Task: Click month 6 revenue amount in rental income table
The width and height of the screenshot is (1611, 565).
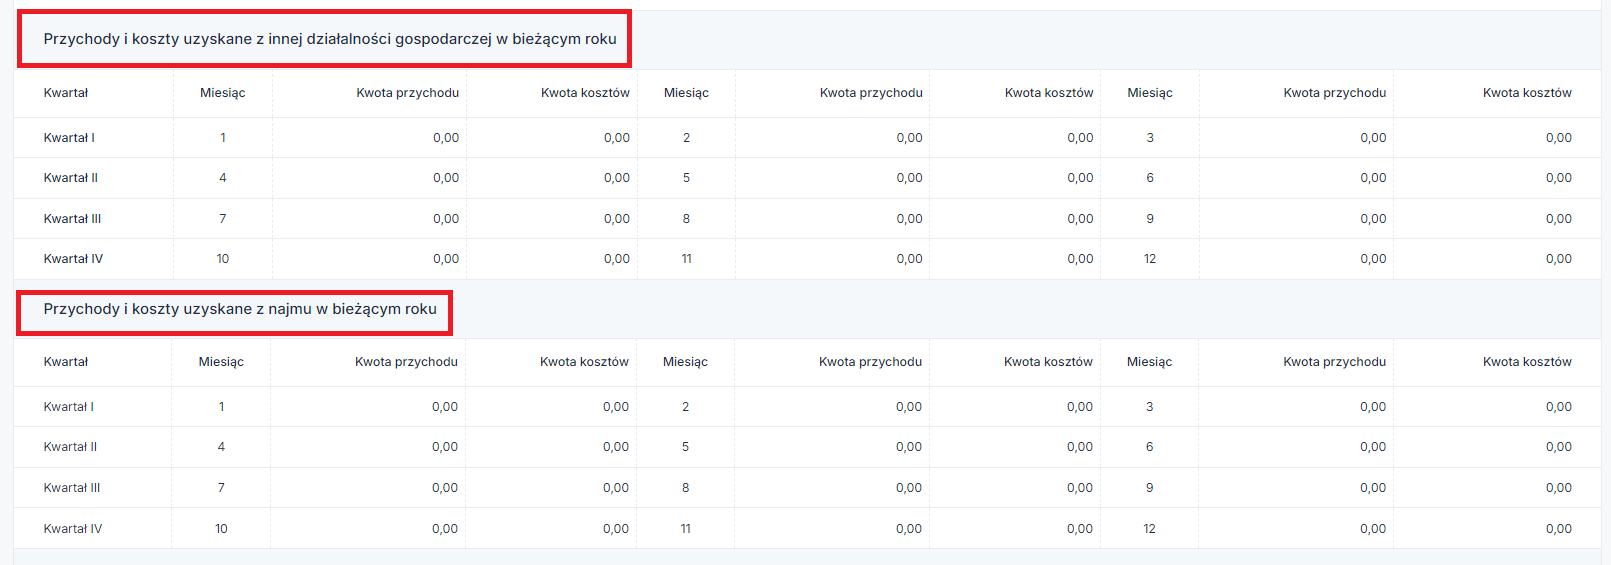Action: pyautogui.click(x=1373, y=447)
